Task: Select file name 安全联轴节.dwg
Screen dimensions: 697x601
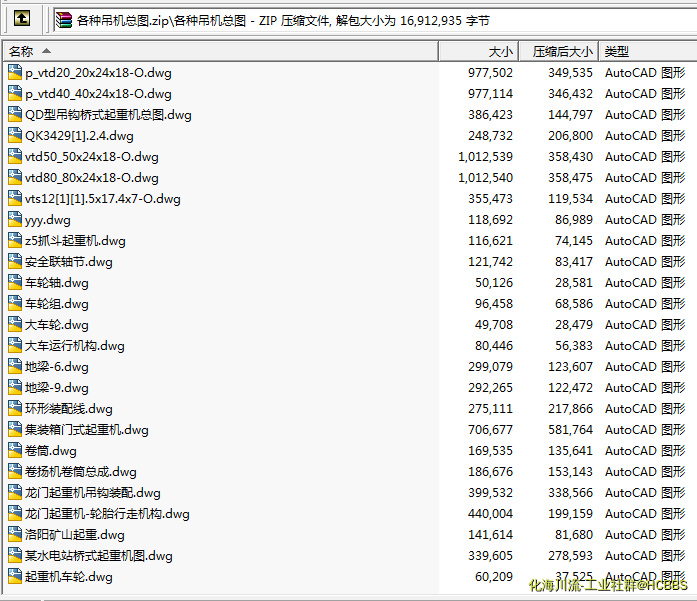Action: click(69, 262)
